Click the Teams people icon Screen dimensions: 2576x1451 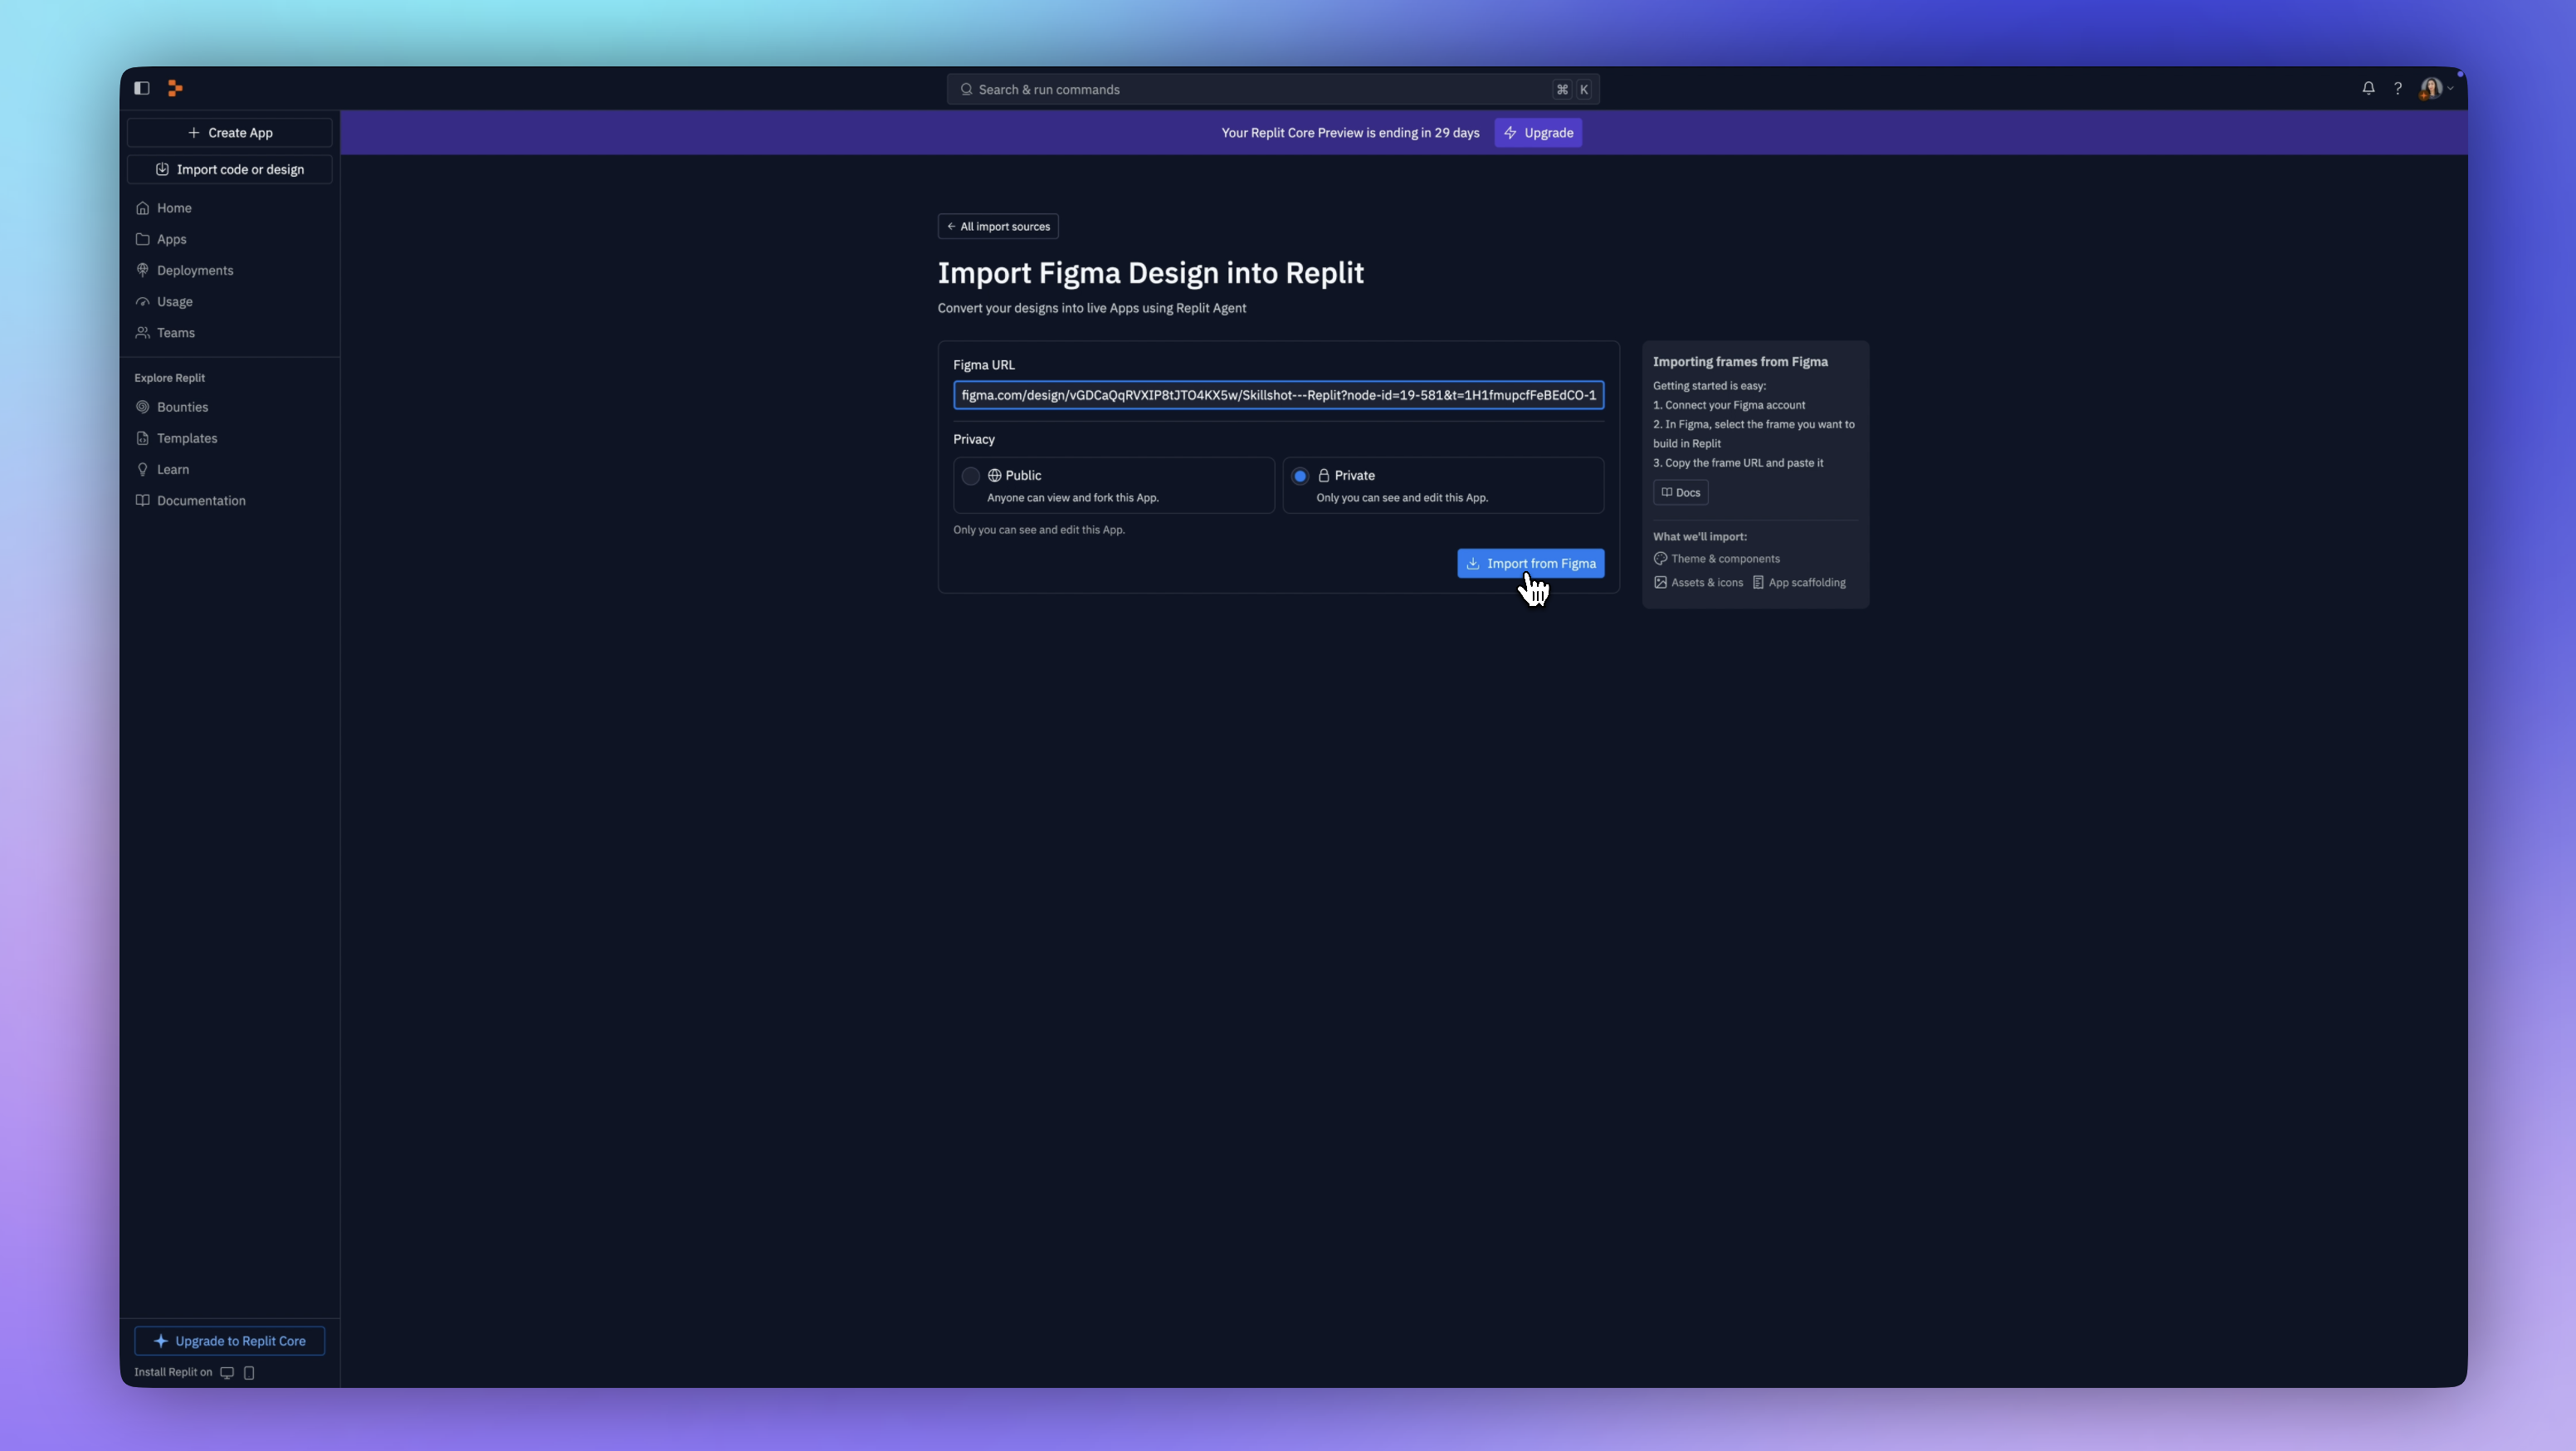[143, 332]
